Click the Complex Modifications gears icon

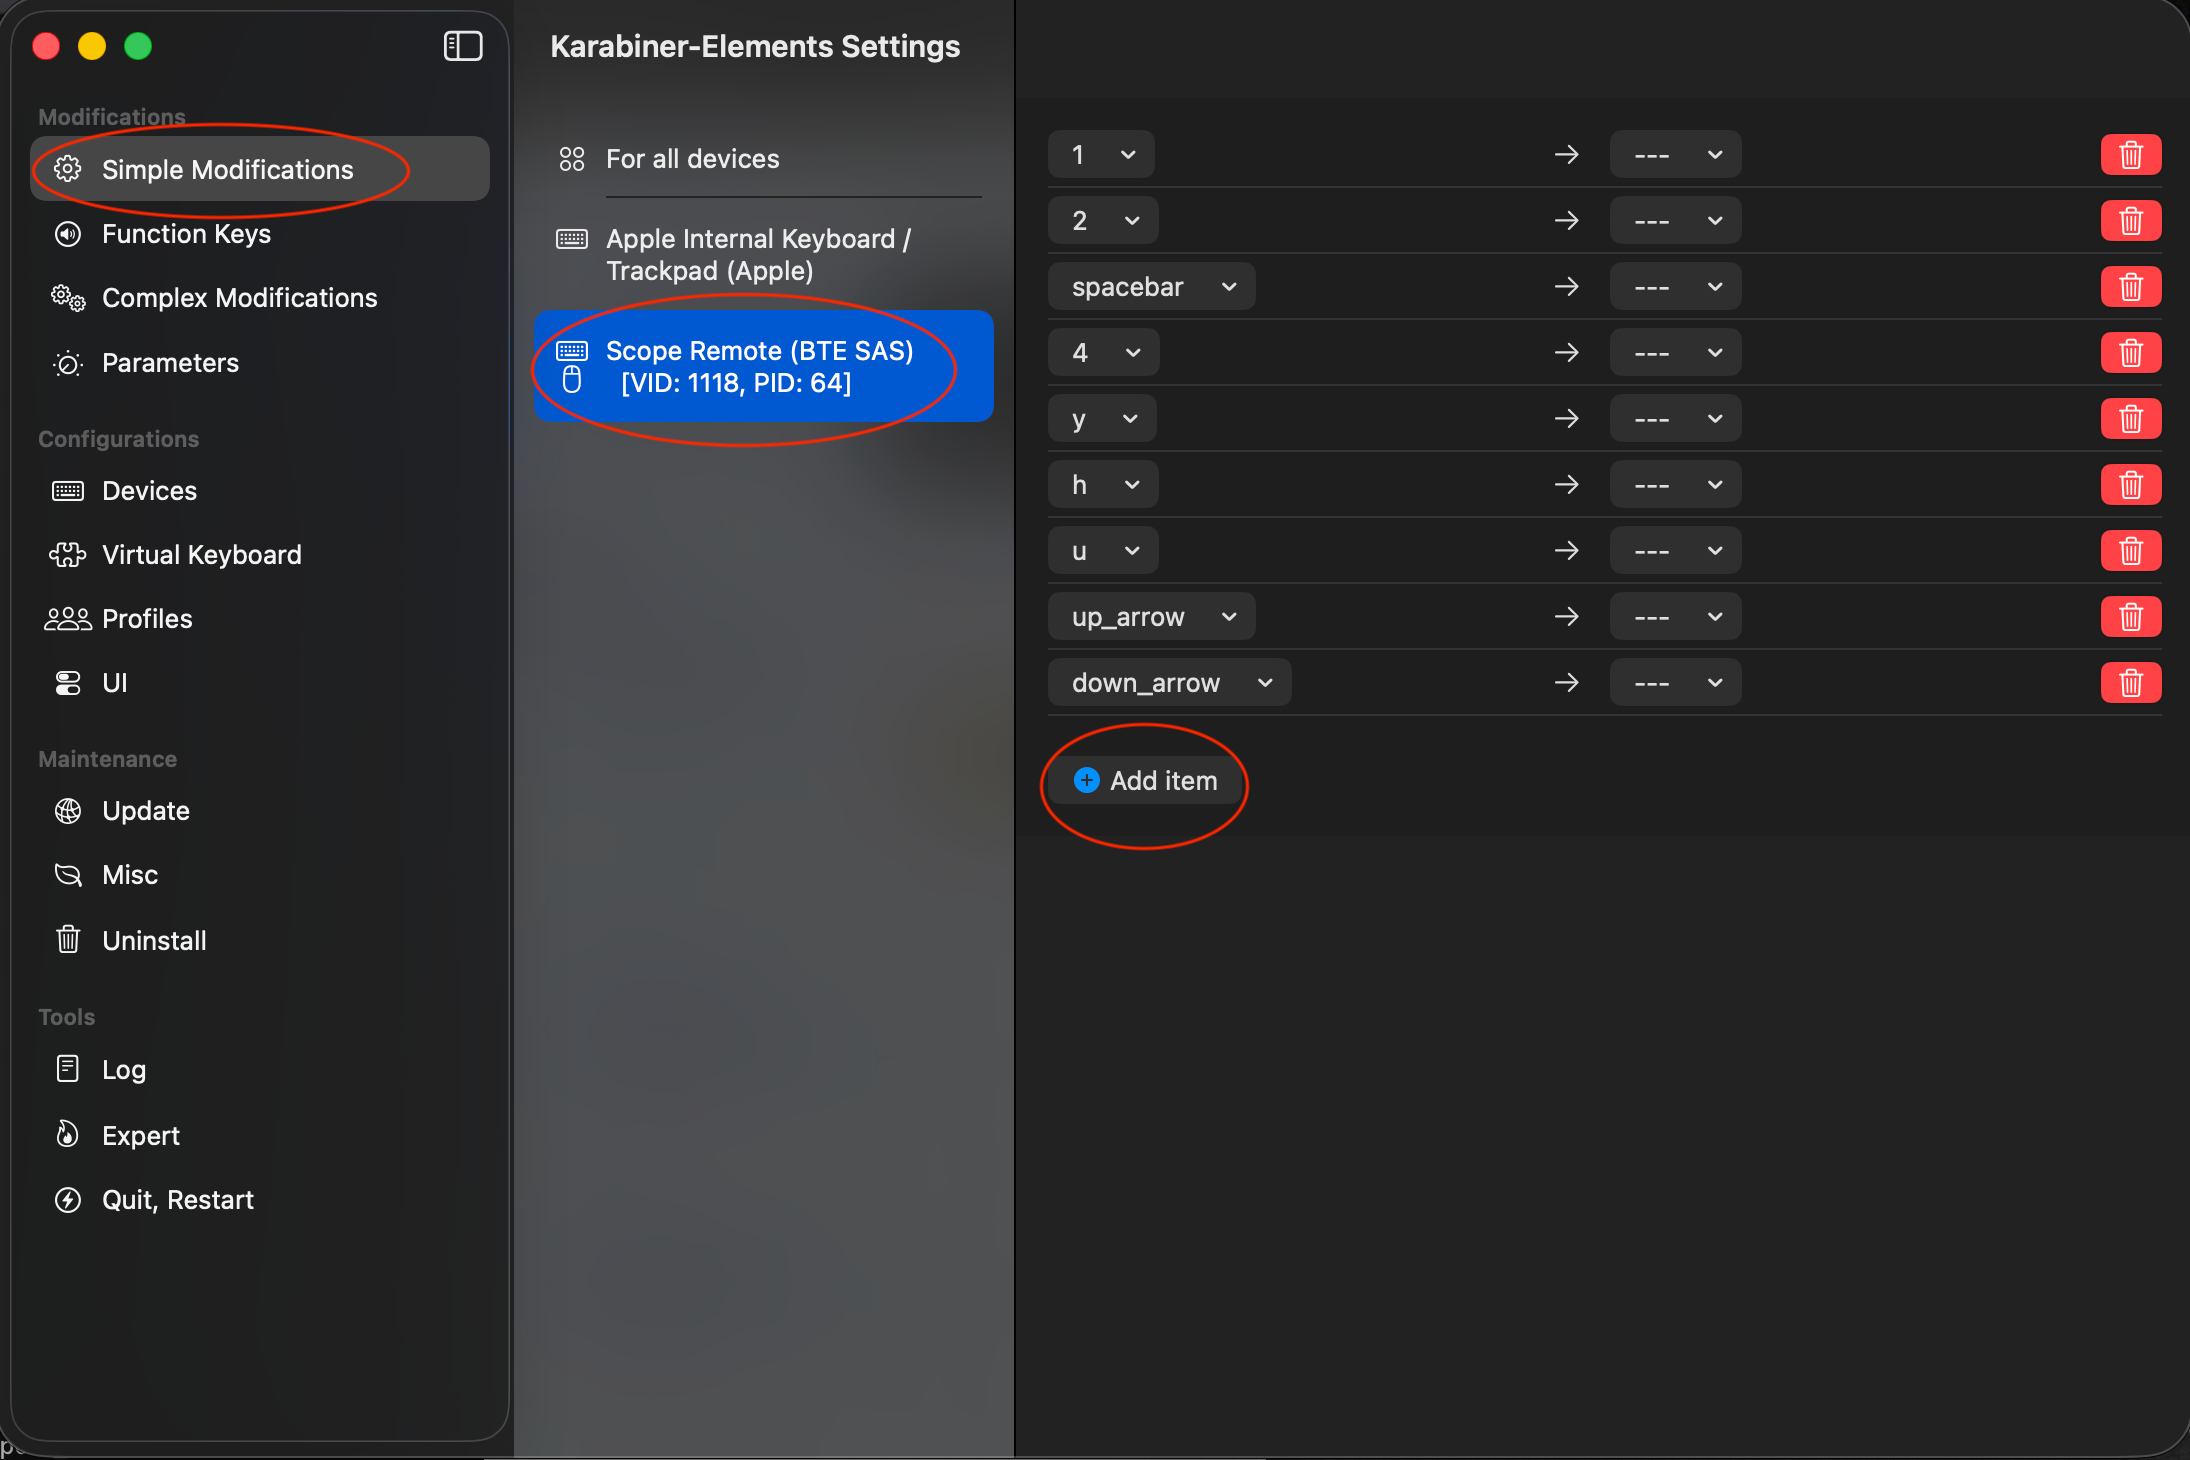point(68,298)
